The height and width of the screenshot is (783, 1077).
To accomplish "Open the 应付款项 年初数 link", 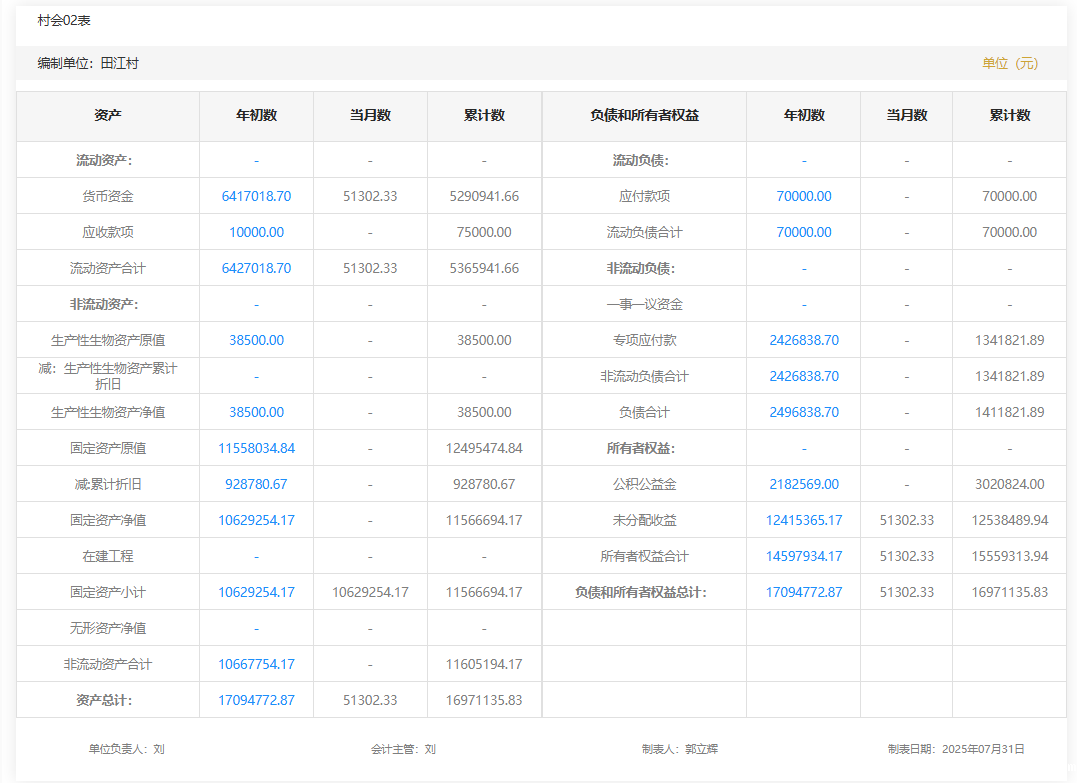I will pyautogui.click(x=803, y=196).
